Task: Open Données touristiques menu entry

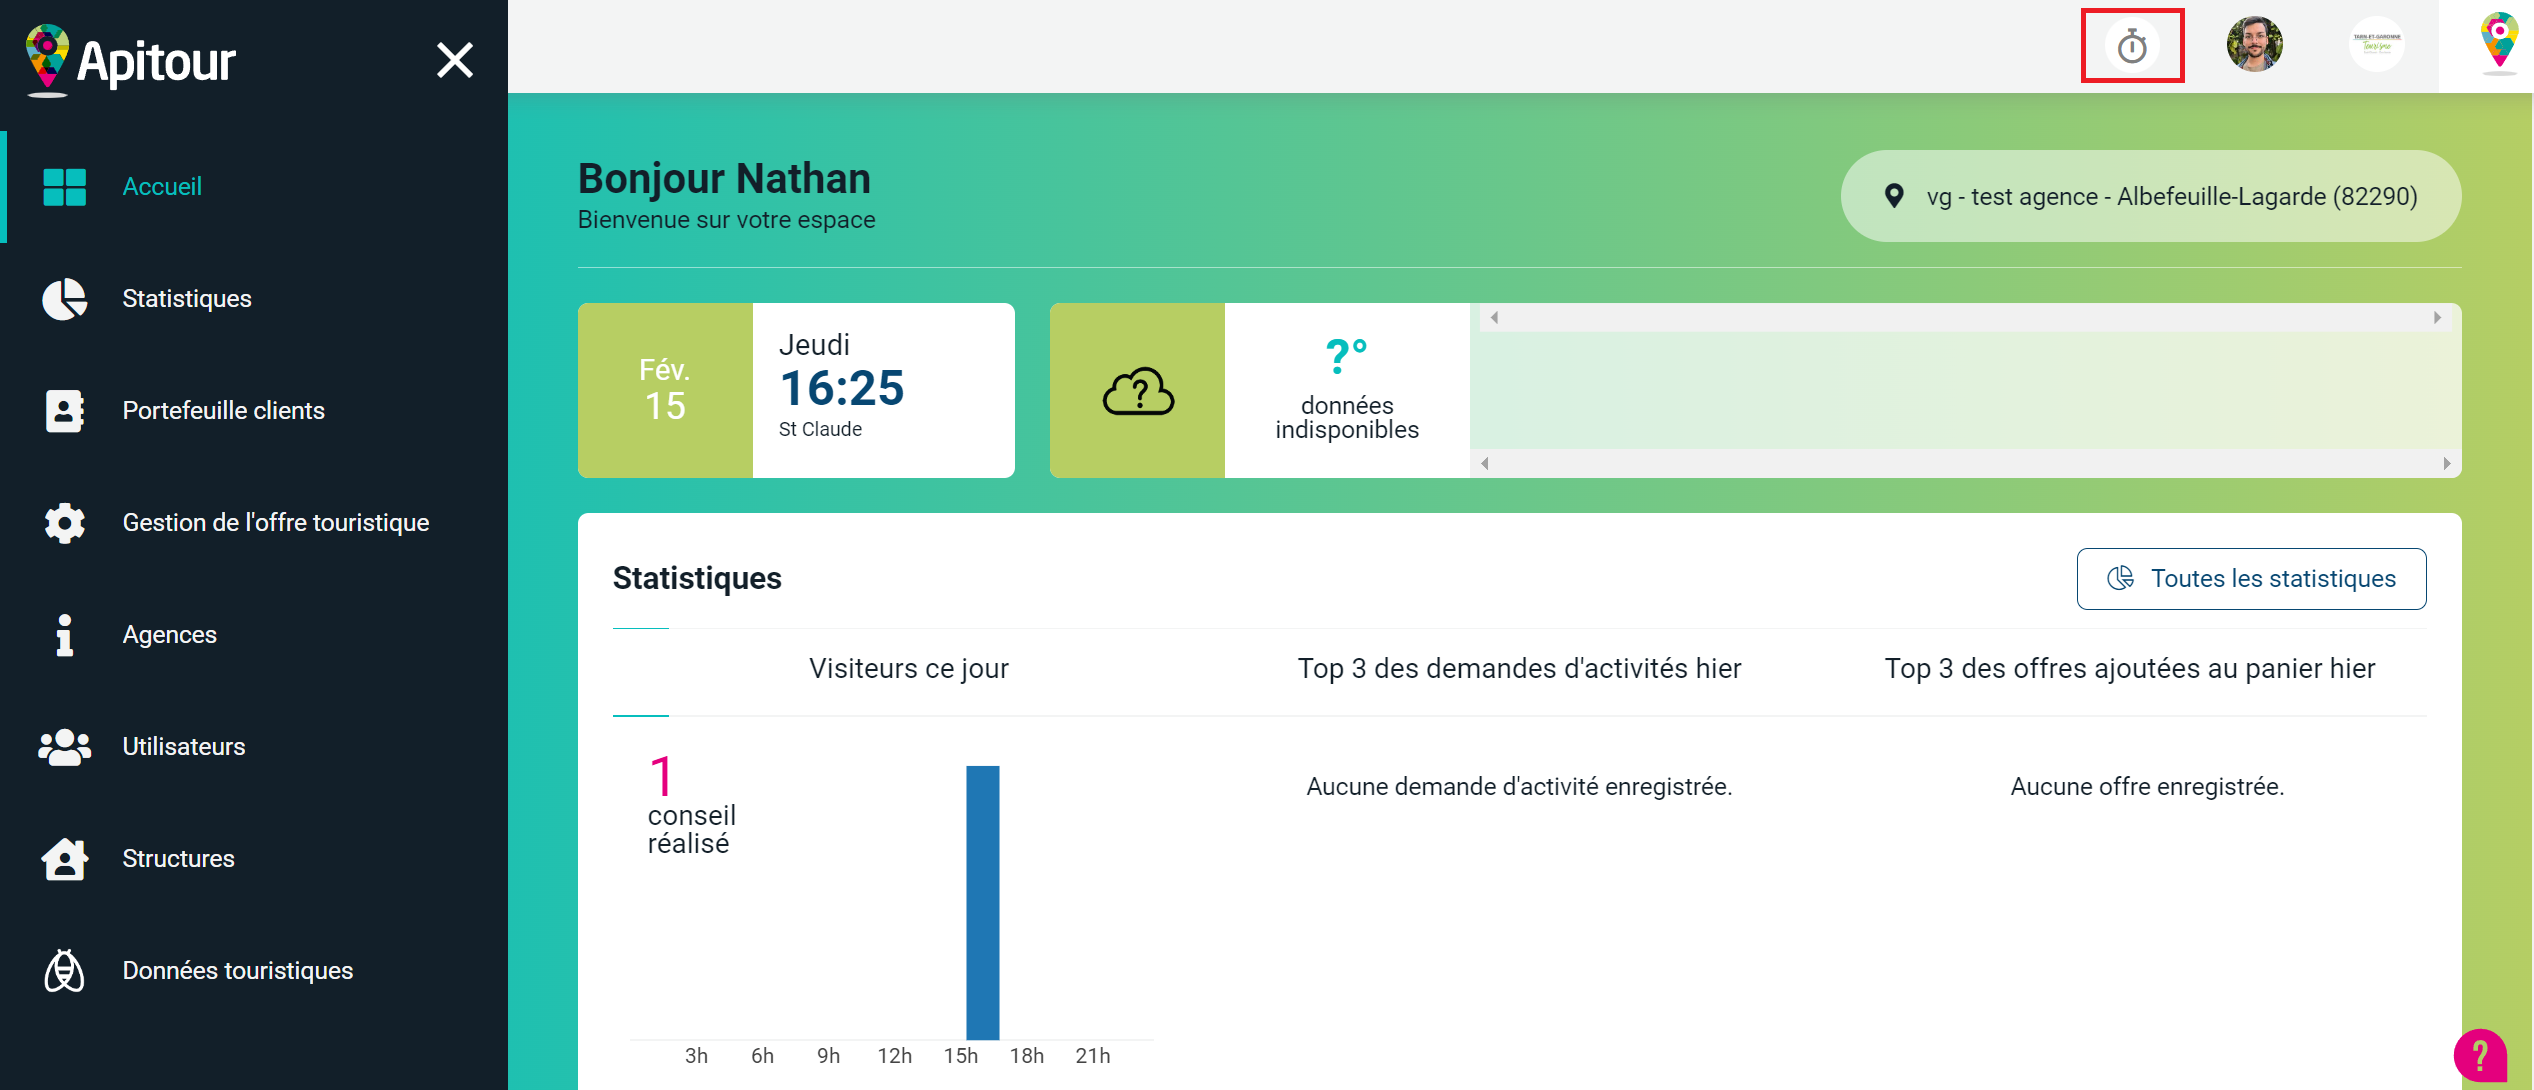Action: tap(237, 971)
